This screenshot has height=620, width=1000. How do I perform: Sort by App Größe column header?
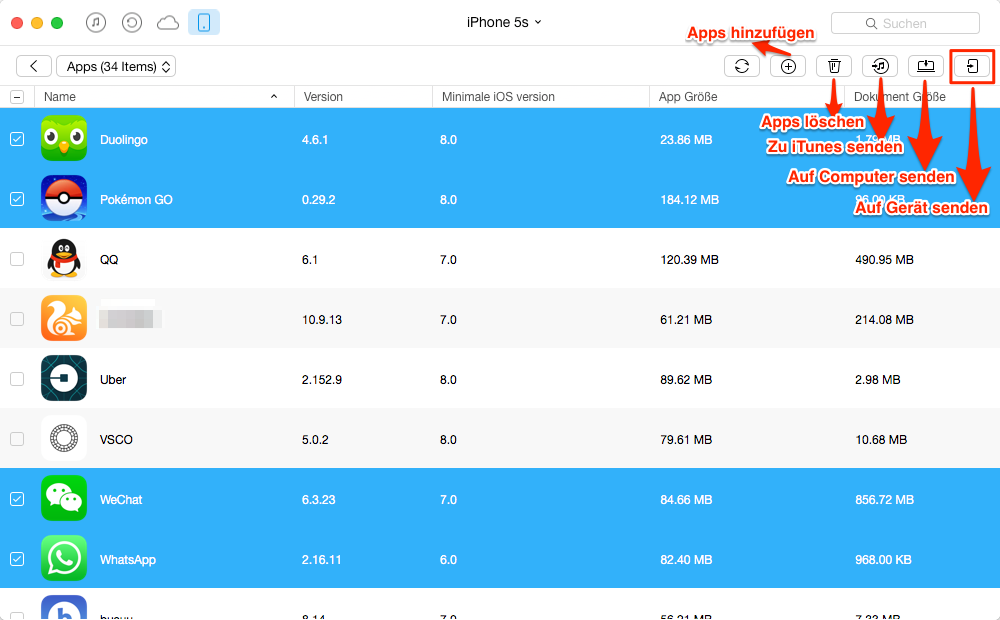pos(747,97)
